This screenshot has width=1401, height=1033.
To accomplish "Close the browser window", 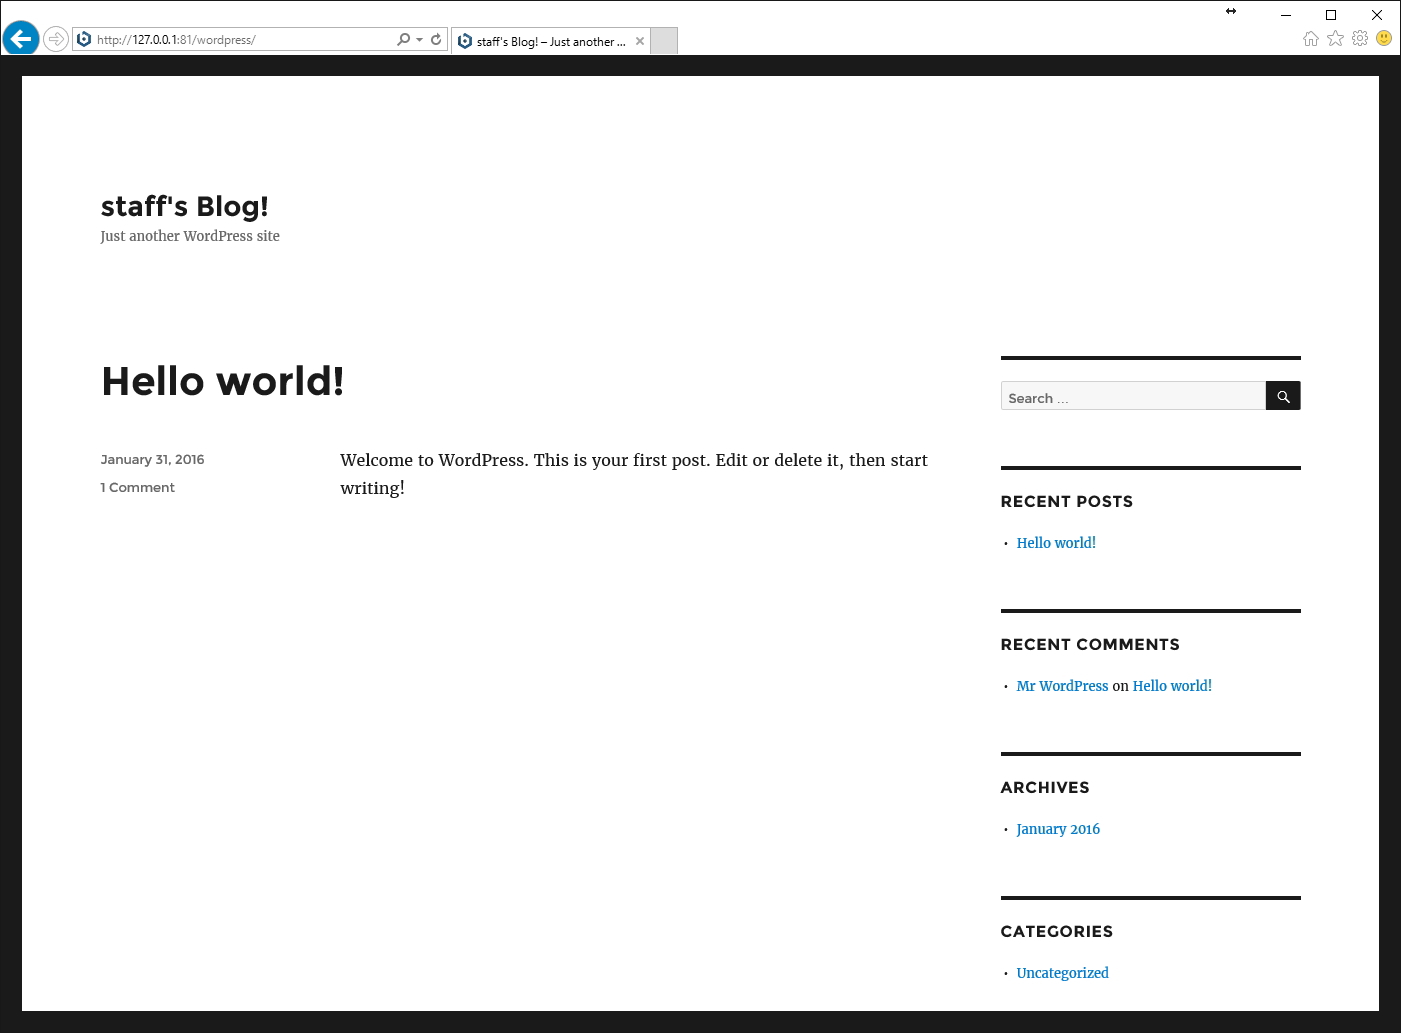I will 1377,15.
